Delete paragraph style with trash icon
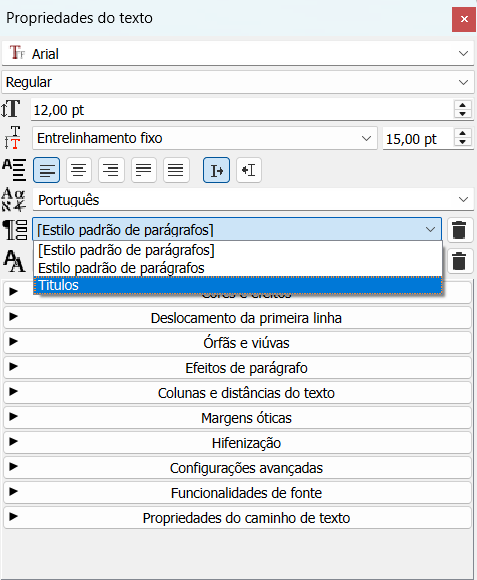The image size is (477, 580). coord(460,230)
